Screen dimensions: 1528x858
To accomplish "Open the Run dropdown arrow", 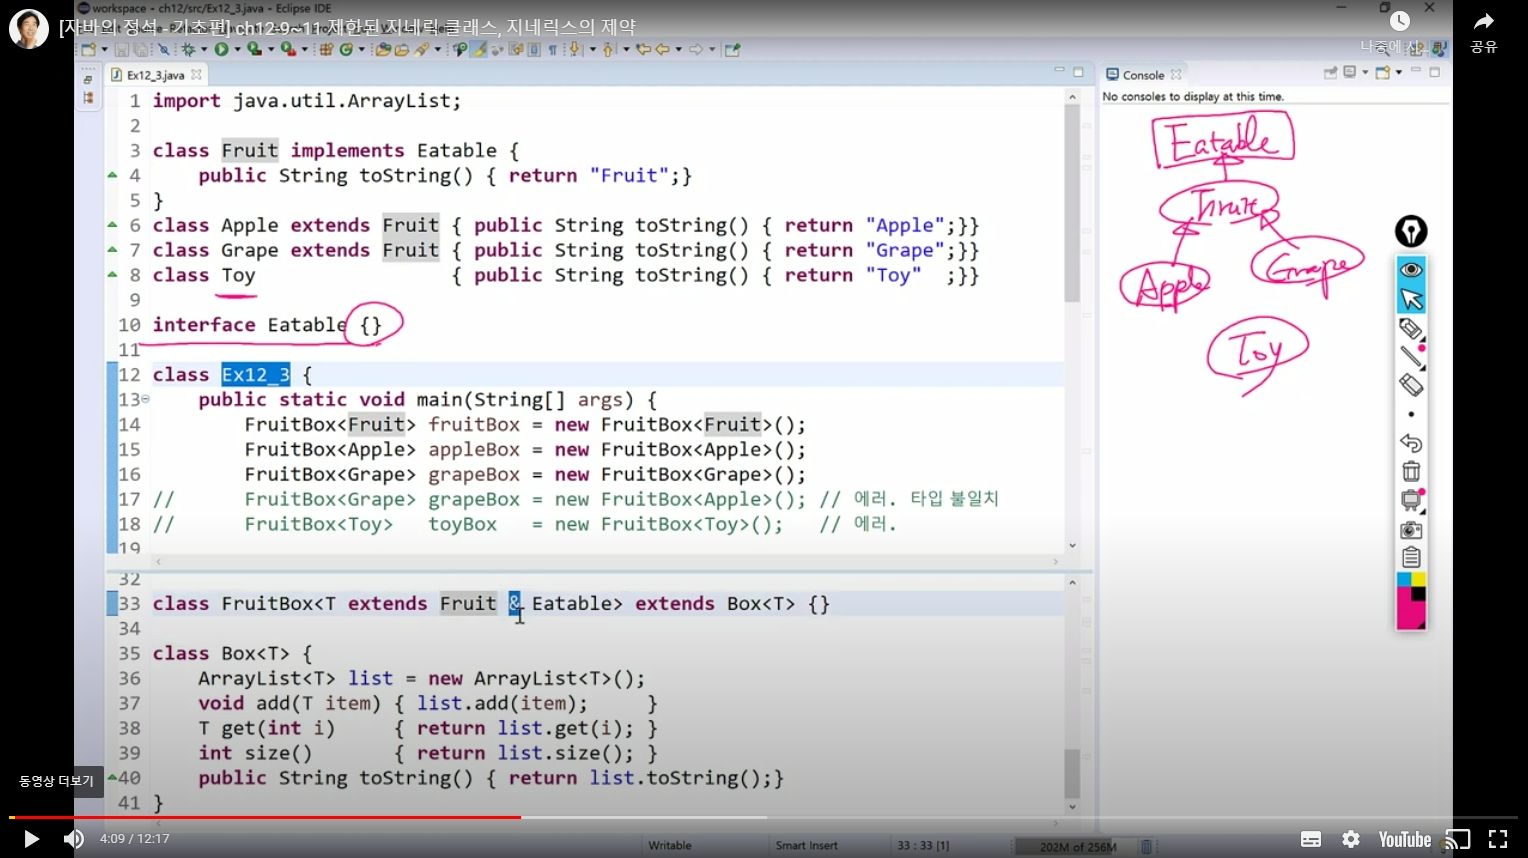I will point(237,49).
